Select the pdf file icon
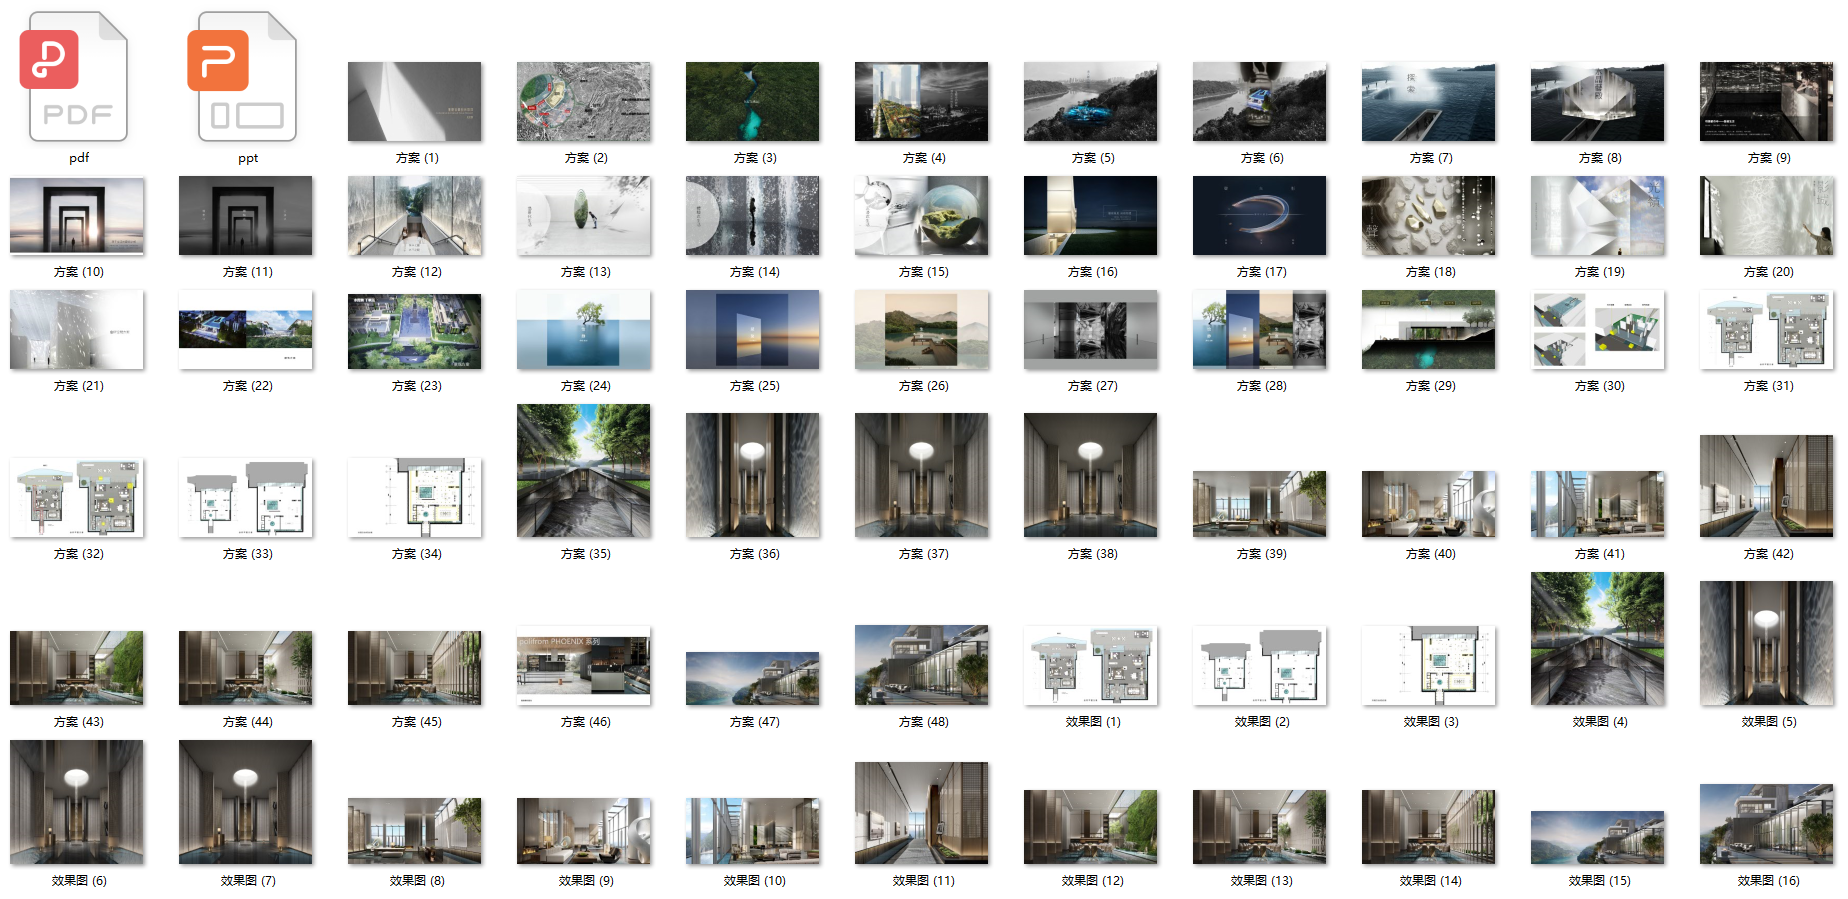1848x899 pixels. [76, 77]
